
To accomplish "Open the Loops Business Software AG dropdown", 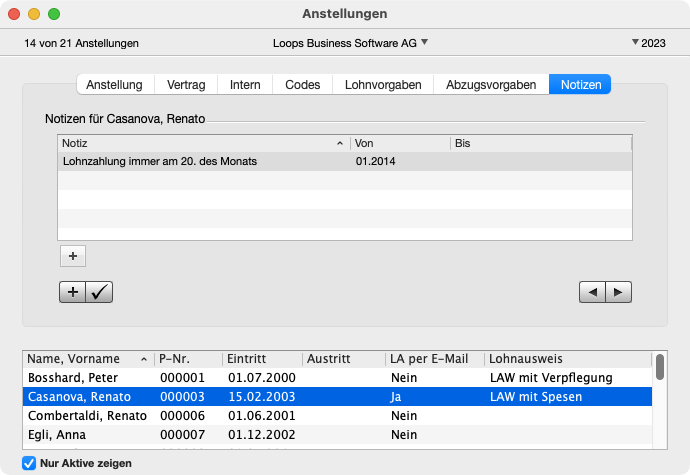I will click(x=350, y=43).
